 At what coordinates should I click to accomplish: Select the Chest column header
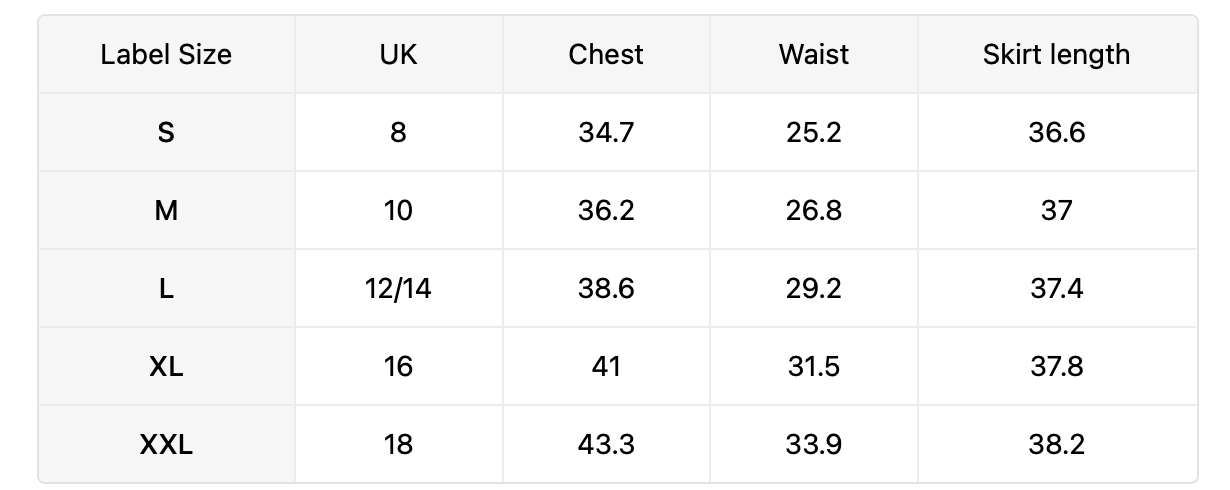pos(606,54)
